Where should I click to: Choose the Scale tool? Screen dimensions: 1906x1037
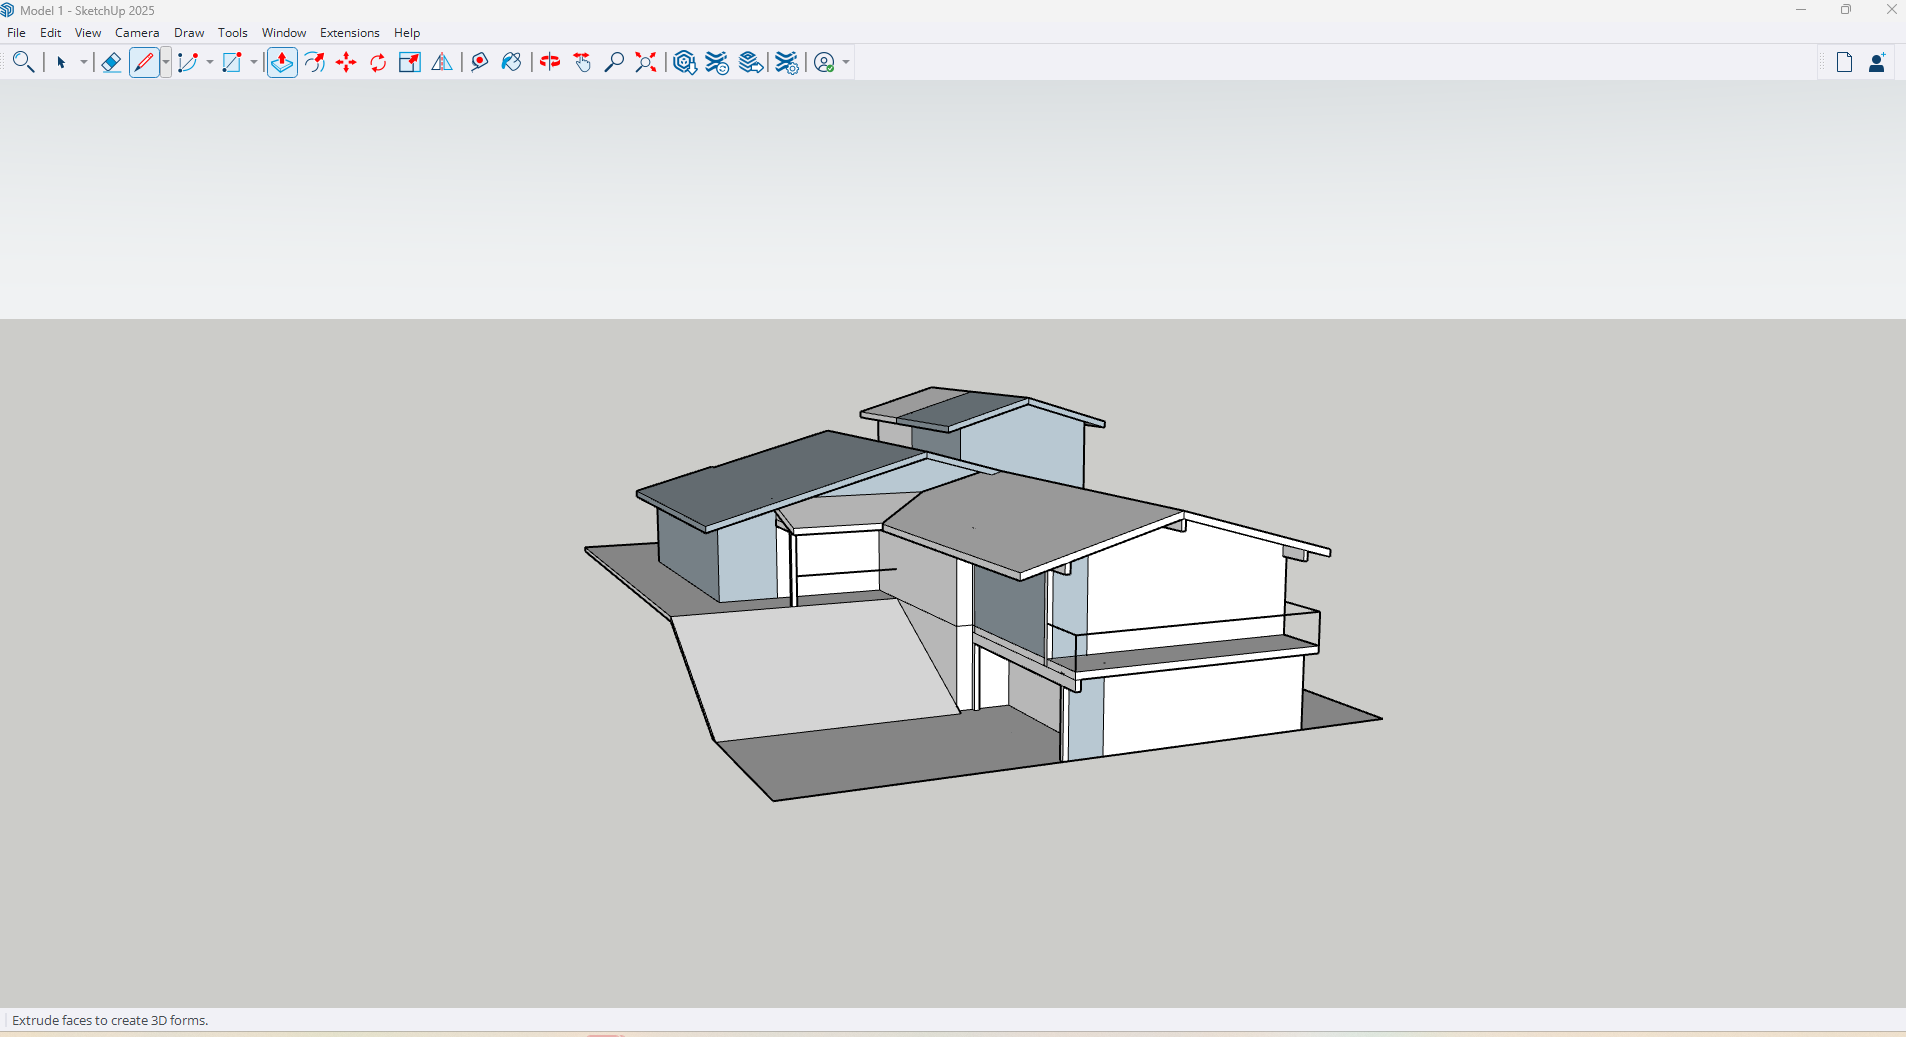point(410,63)
